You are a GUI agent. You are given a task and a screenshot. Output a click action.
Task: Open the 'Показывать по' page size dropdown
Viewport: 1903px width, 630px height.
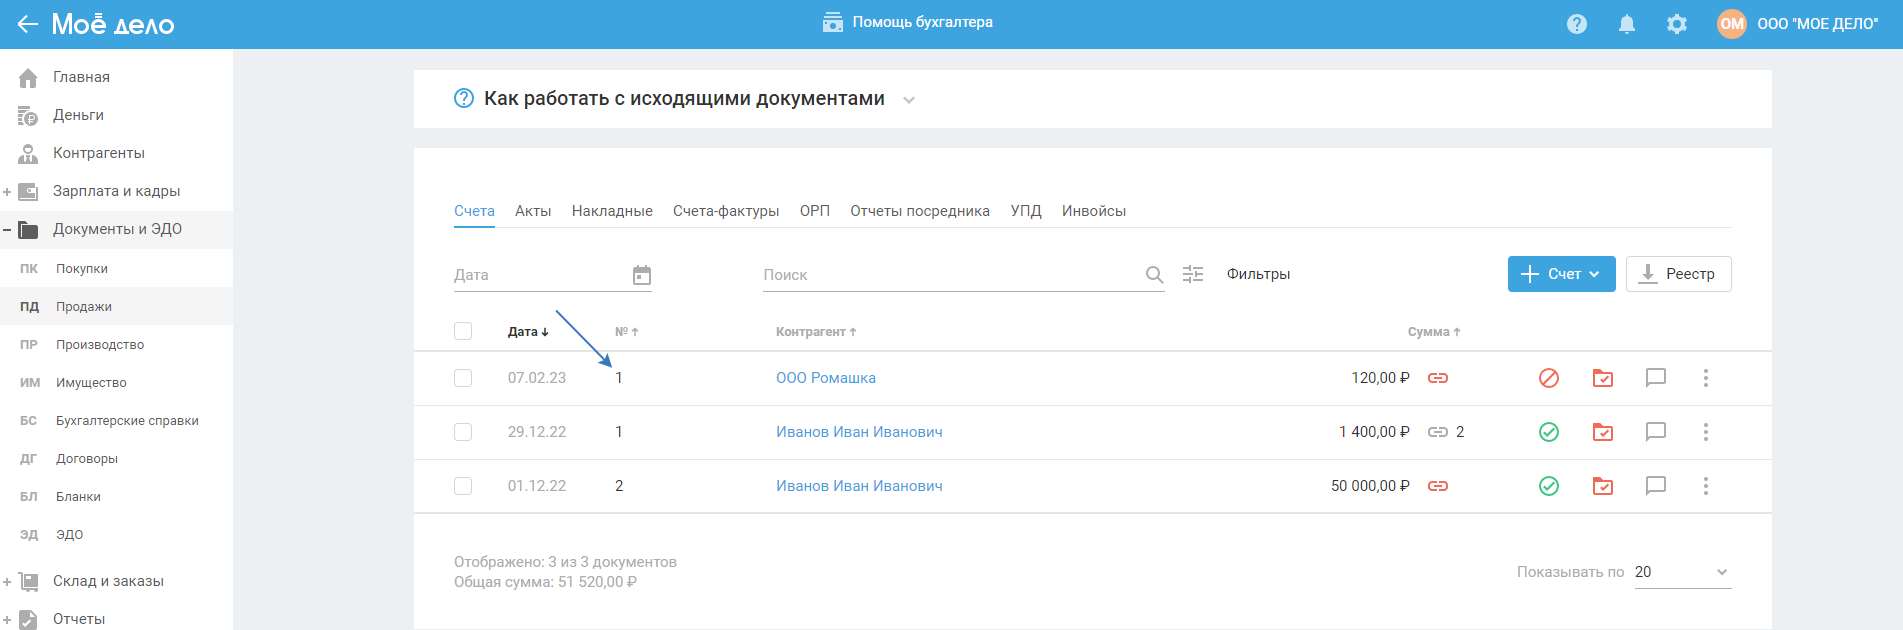1682,572
